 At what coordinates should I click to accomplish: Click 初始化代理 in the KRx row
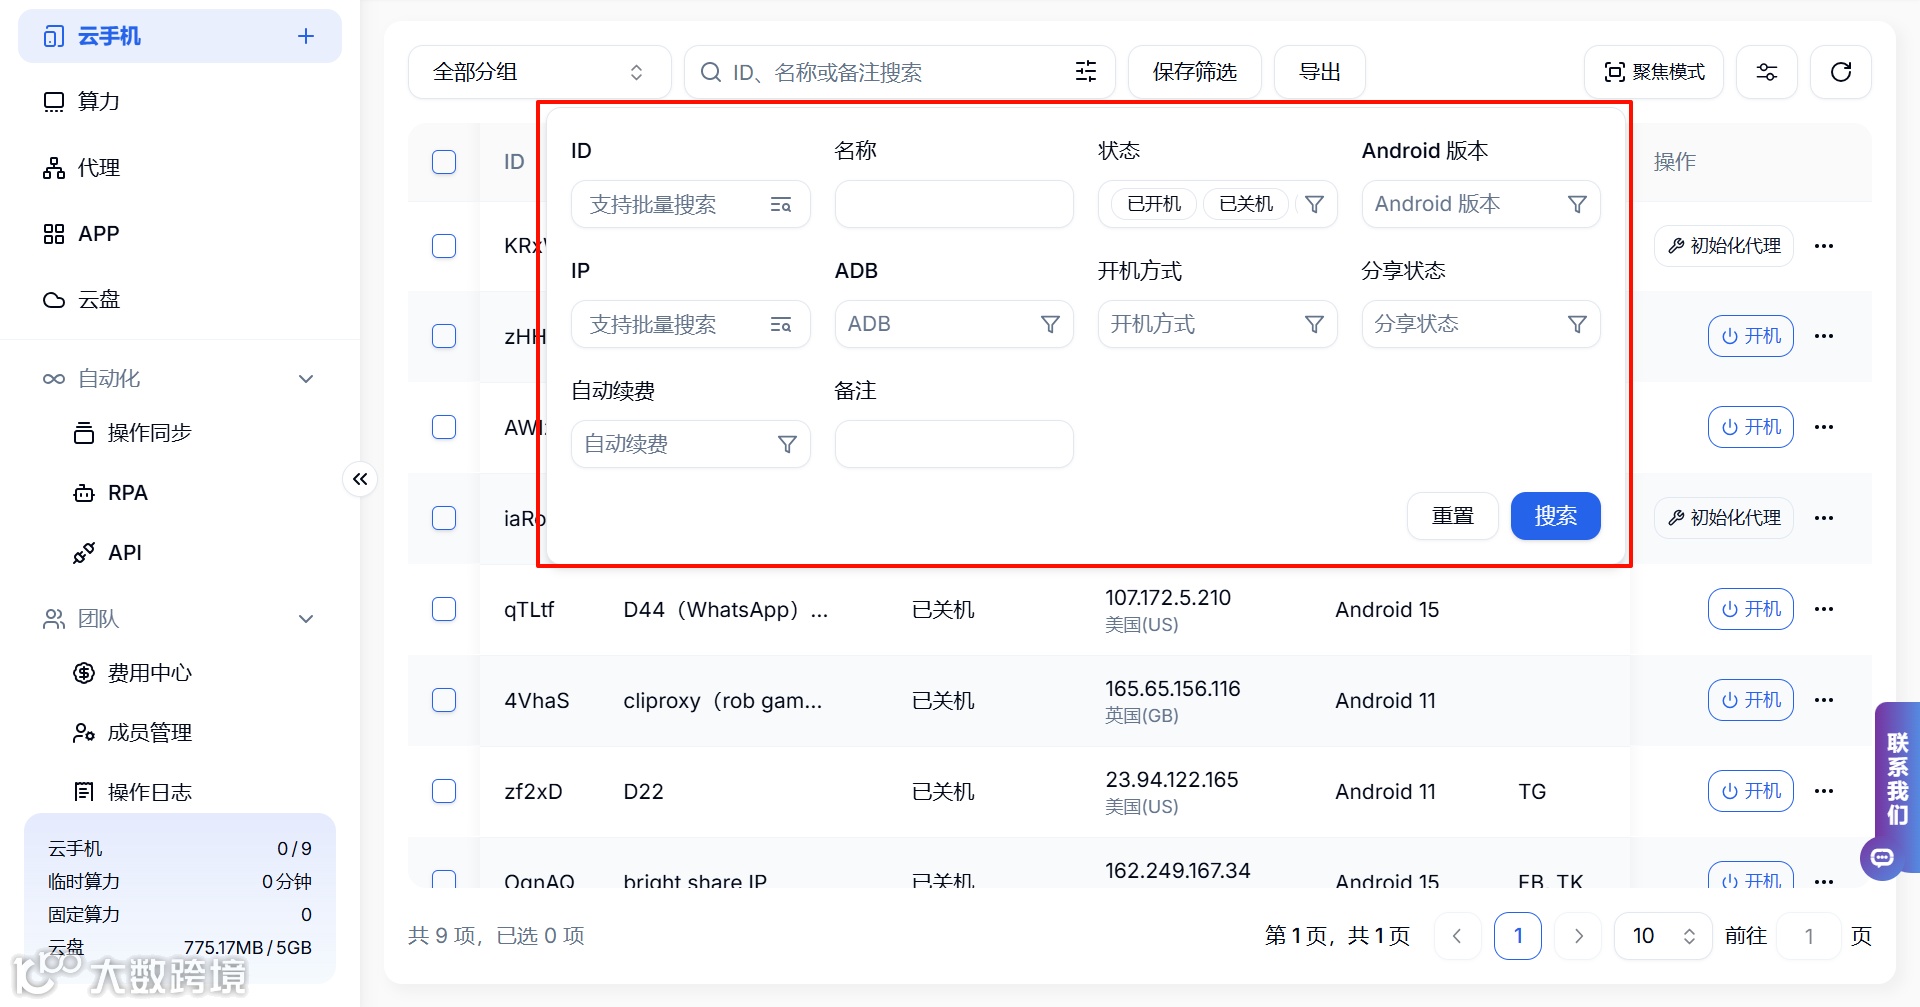point(1724,246)
